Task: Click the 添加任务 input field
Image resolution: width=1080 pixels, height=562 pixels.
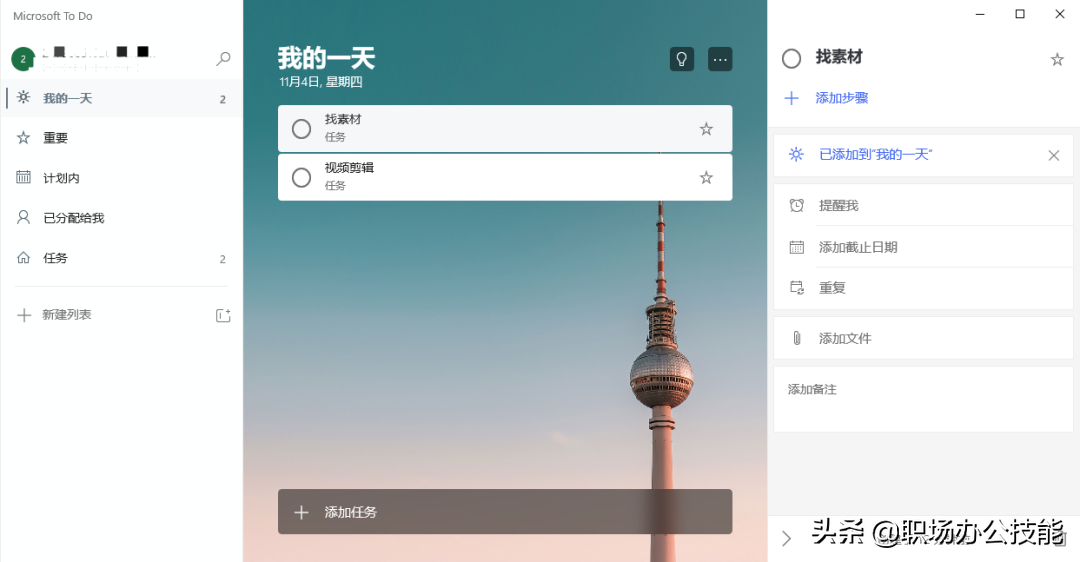Action: tap(505, 512)
